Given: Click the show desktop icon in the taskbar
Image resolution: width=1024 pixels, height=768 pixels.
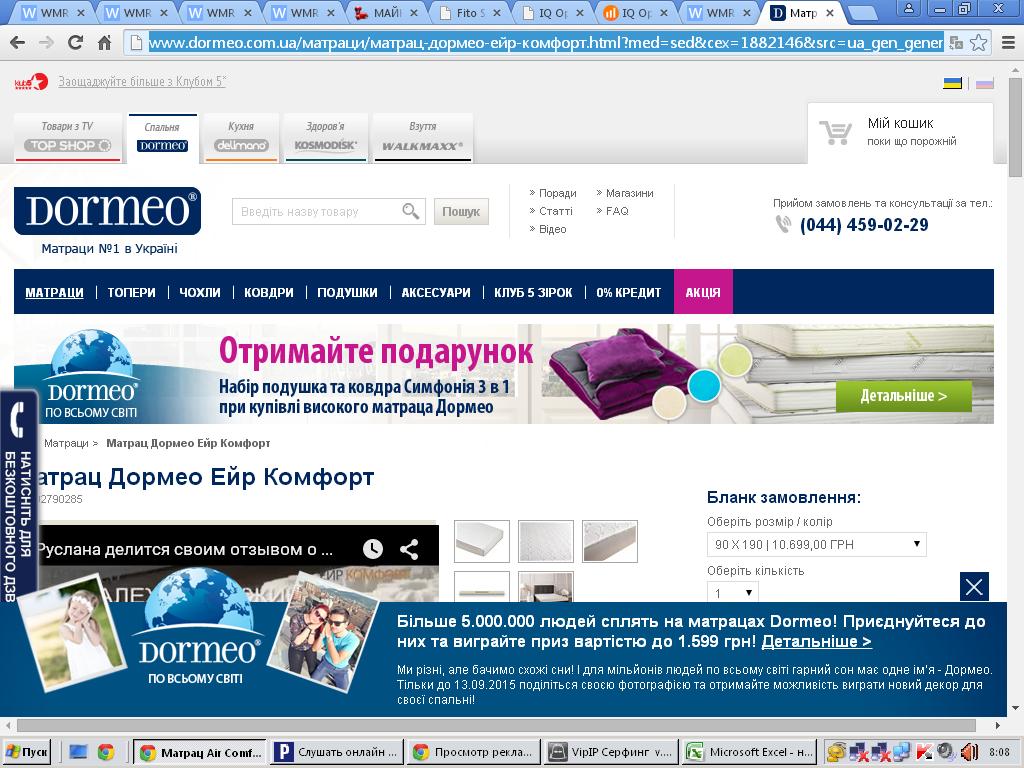Looking at the screenshot, I should click(78, 752).
